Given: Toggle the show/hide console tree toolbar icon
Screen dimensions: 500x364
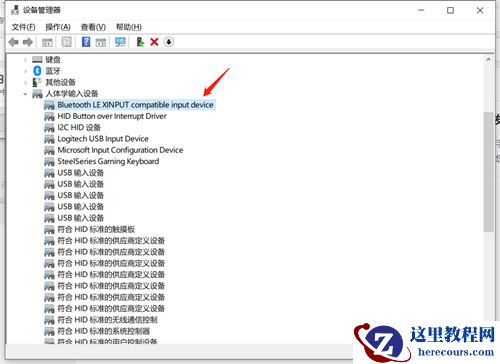Looking at the screenshot, I should pyautogui.click(x=47, y=42).
